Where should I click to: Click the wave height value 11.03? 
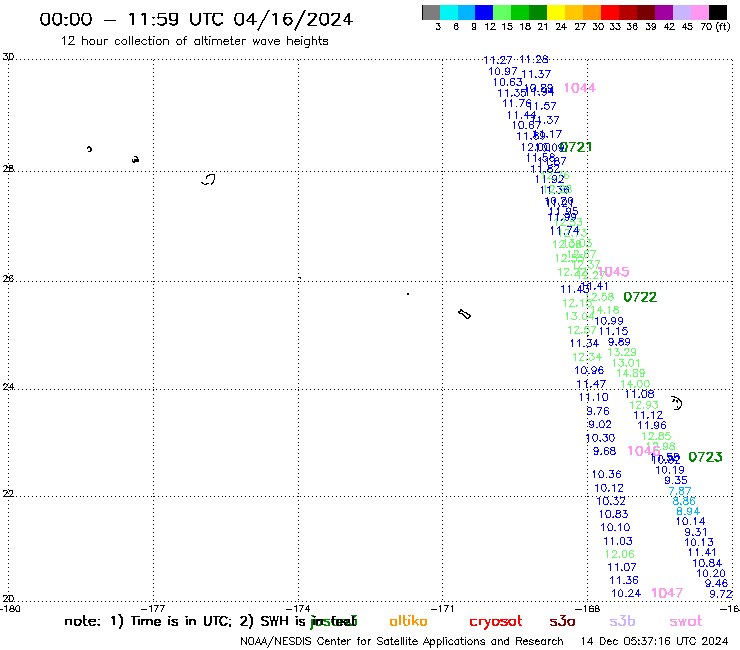[x=618, y=541]
